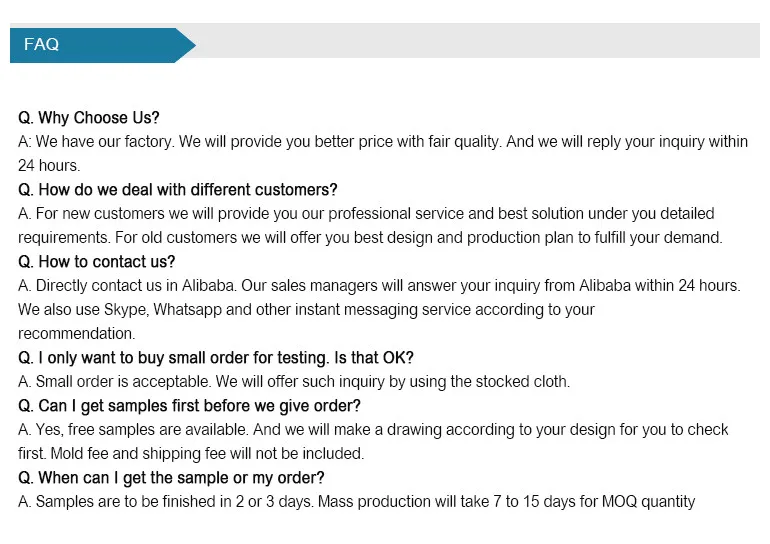Click the standalone 'recommendation.' line
The height and width of the screenshot is (544, 770).
pos(77,334)
